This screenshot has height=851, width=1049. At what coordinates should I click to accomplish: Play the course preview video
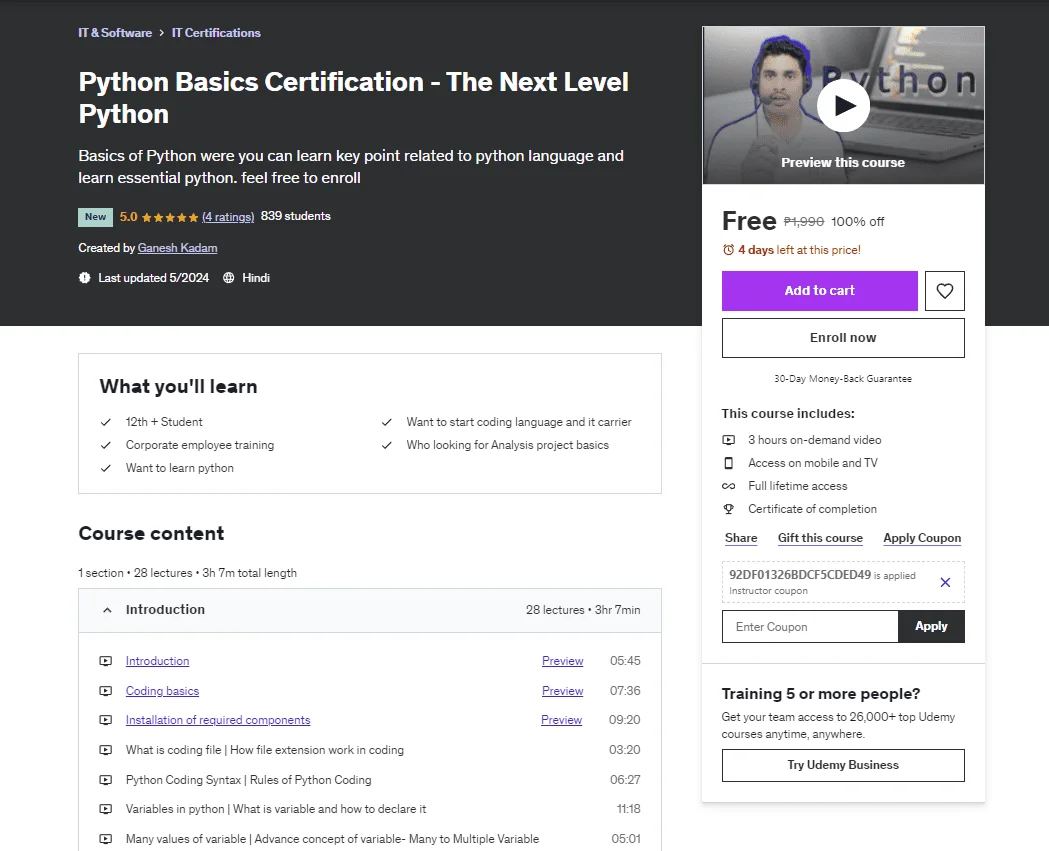coord(843,105)
